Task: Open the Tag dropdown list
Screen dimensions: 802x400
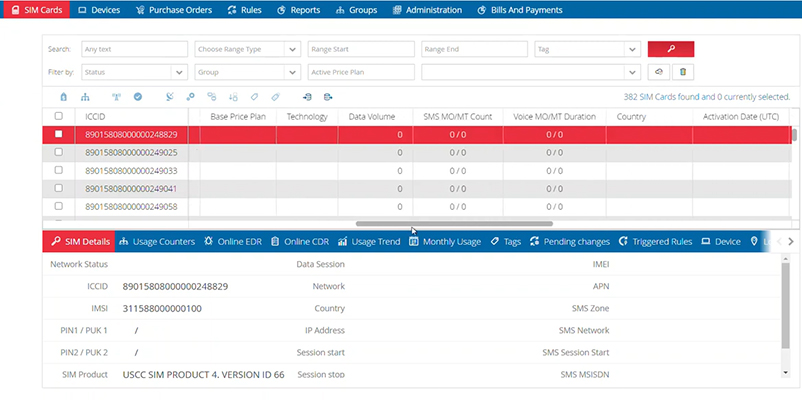Action: [x=587, y=49]
